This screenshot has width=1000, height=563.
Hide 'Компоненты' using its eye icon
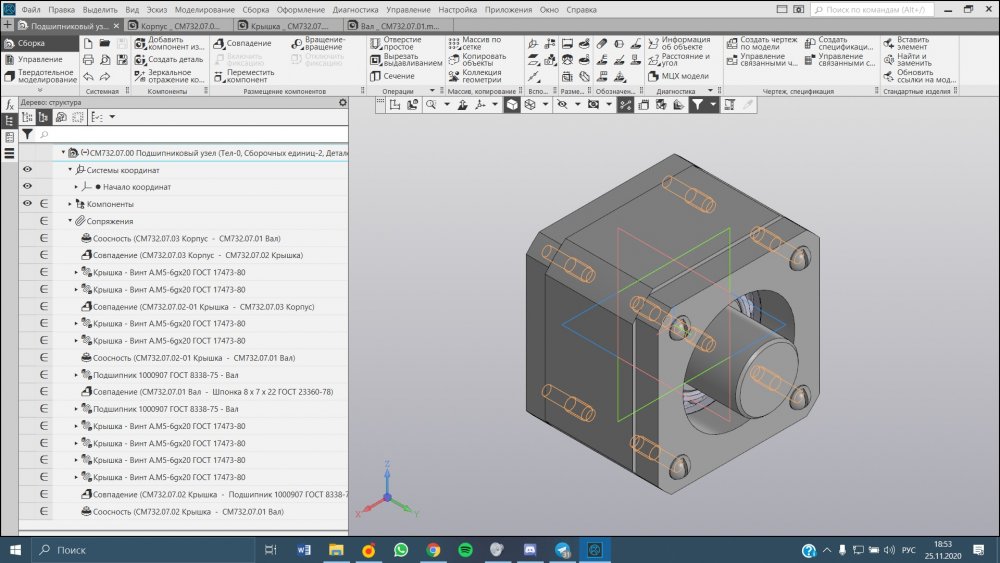(x=27, y=204)
